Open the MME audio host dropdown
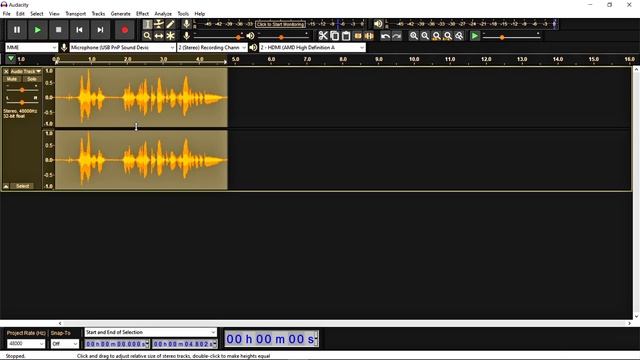 pos(31,48)
